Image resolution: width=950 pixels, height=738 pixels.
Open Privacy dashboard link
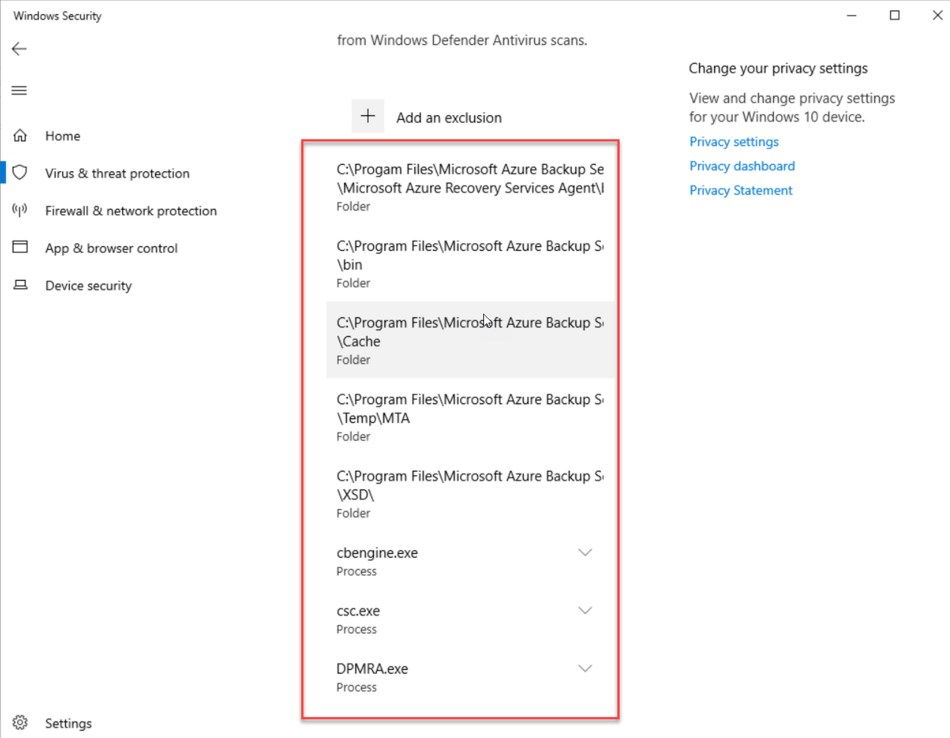[x=741, y=166]
